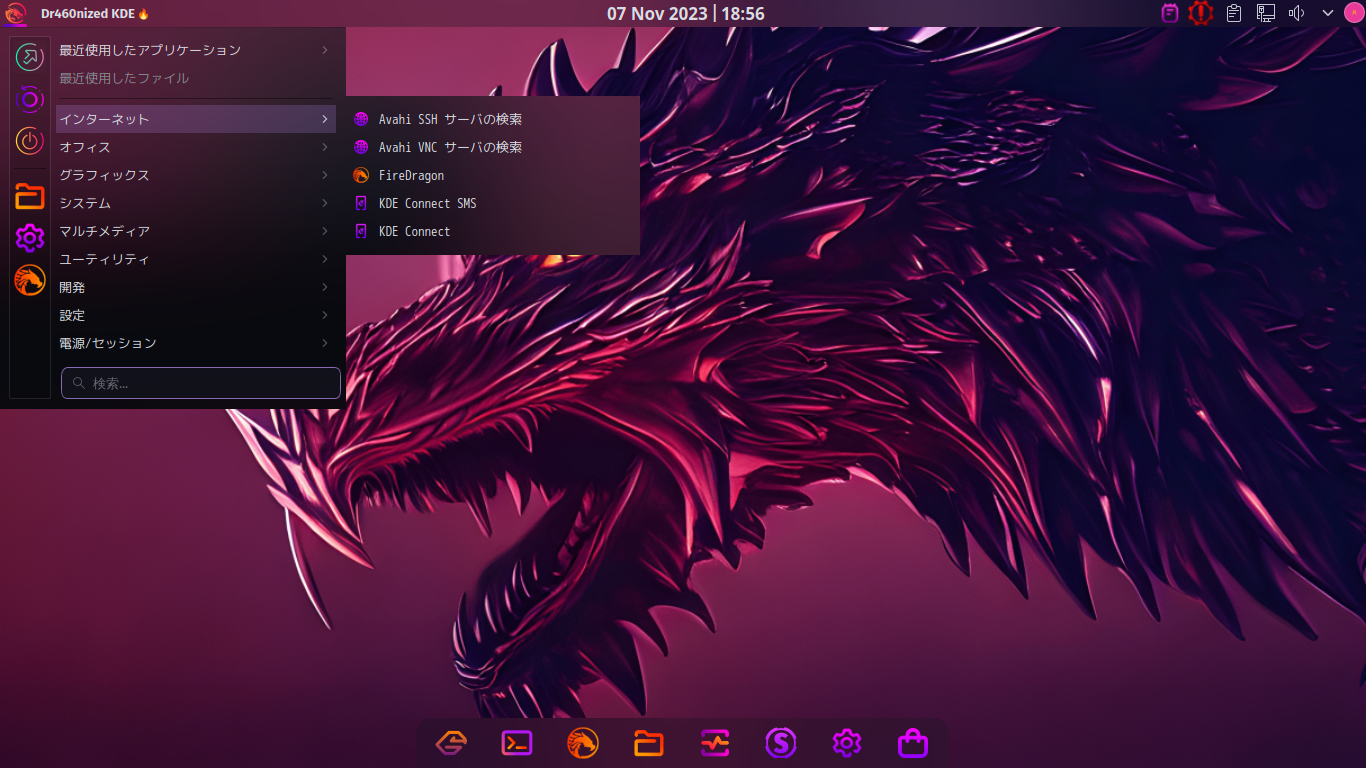Expand the 設定 category chevron

(x=325, y=315)
